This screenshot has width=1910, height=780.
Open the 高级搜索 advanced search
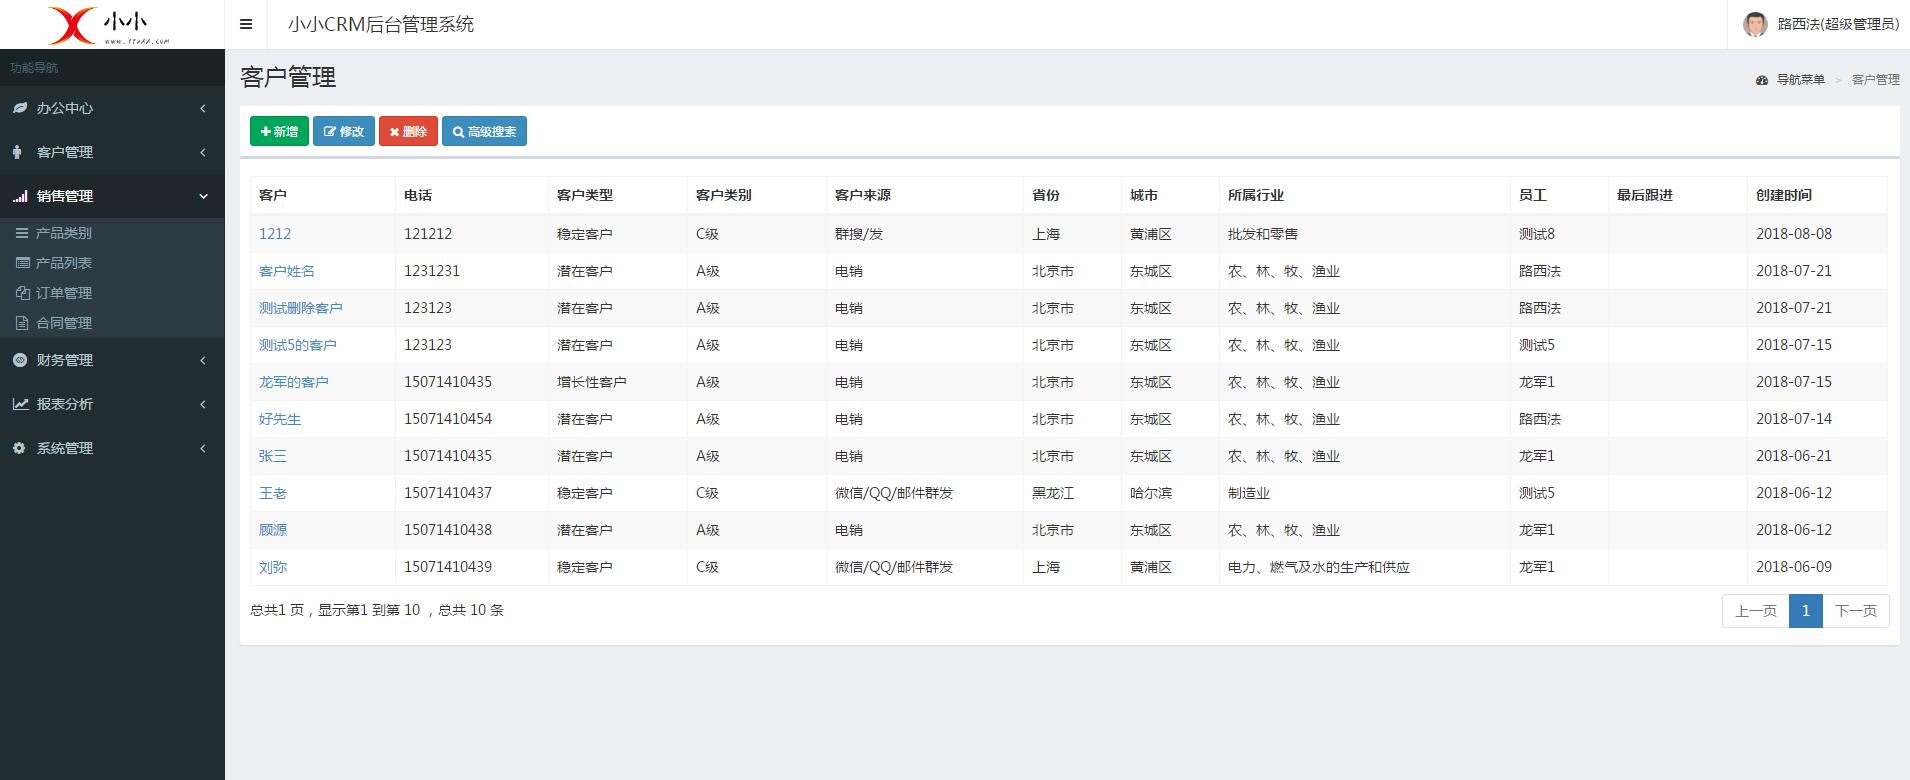click(x=484, y=131)
